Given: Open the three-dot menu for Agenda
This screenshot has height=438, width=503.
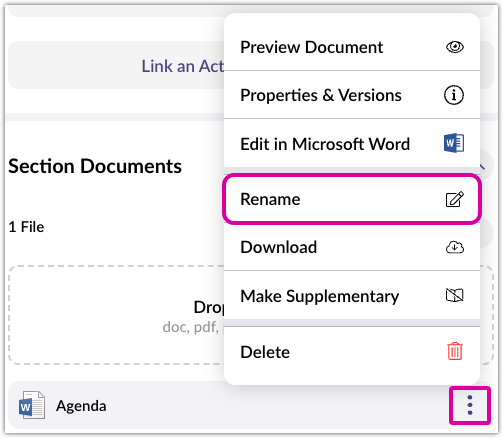Looking at the screenshot, I should point(470,405).
